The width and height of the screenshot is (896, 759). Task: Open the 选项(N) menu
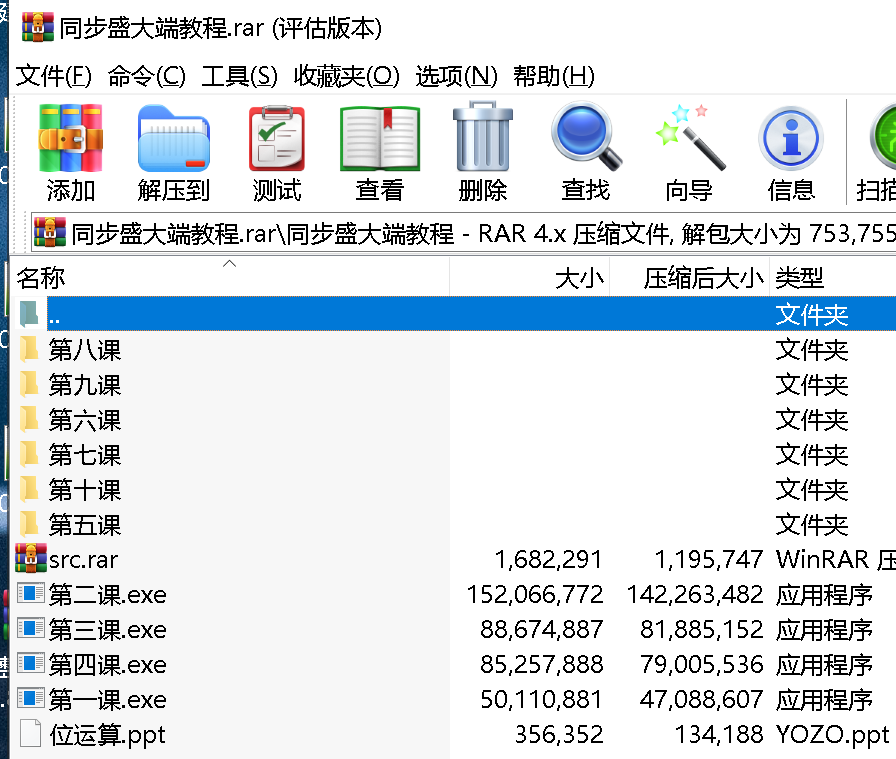pos(457,76)
